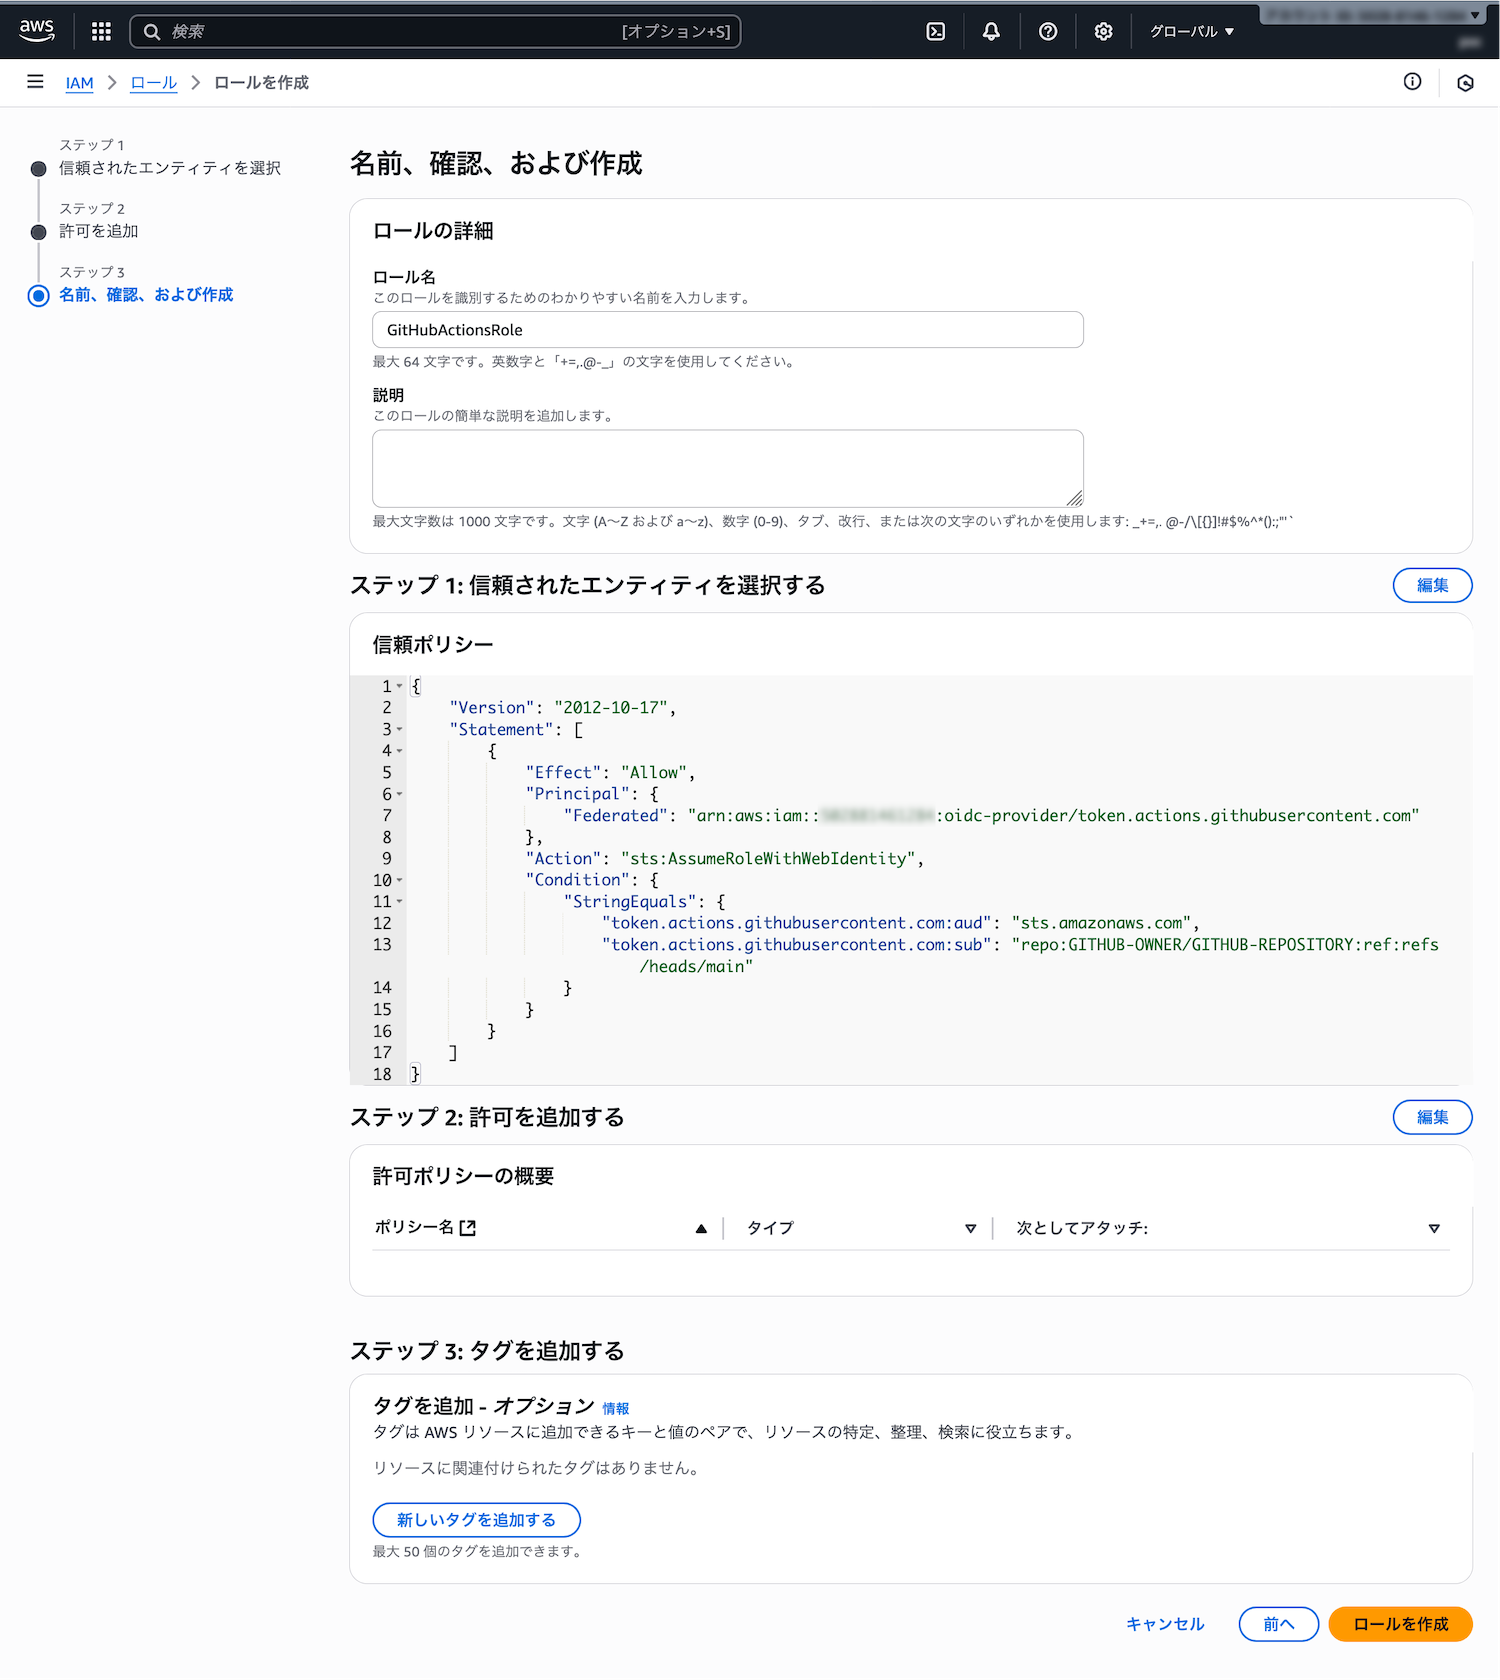
Task: Click the AWS logo home icon
Action: [37, 30]
